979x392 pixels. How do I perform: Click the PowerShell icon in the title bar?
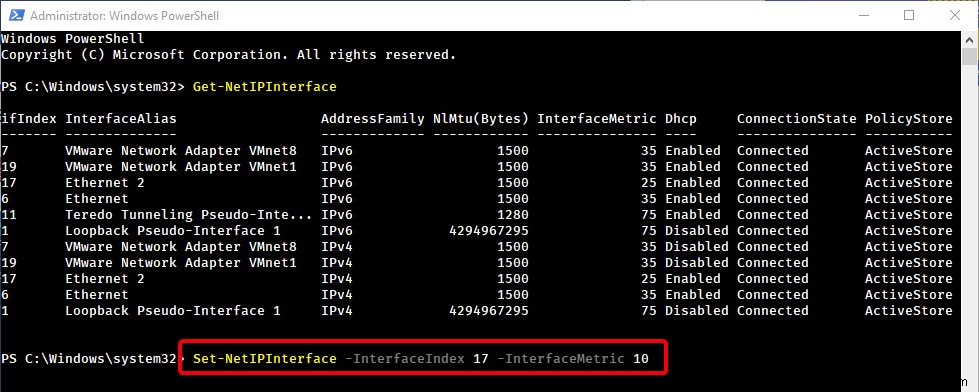[x=16, y=15]
